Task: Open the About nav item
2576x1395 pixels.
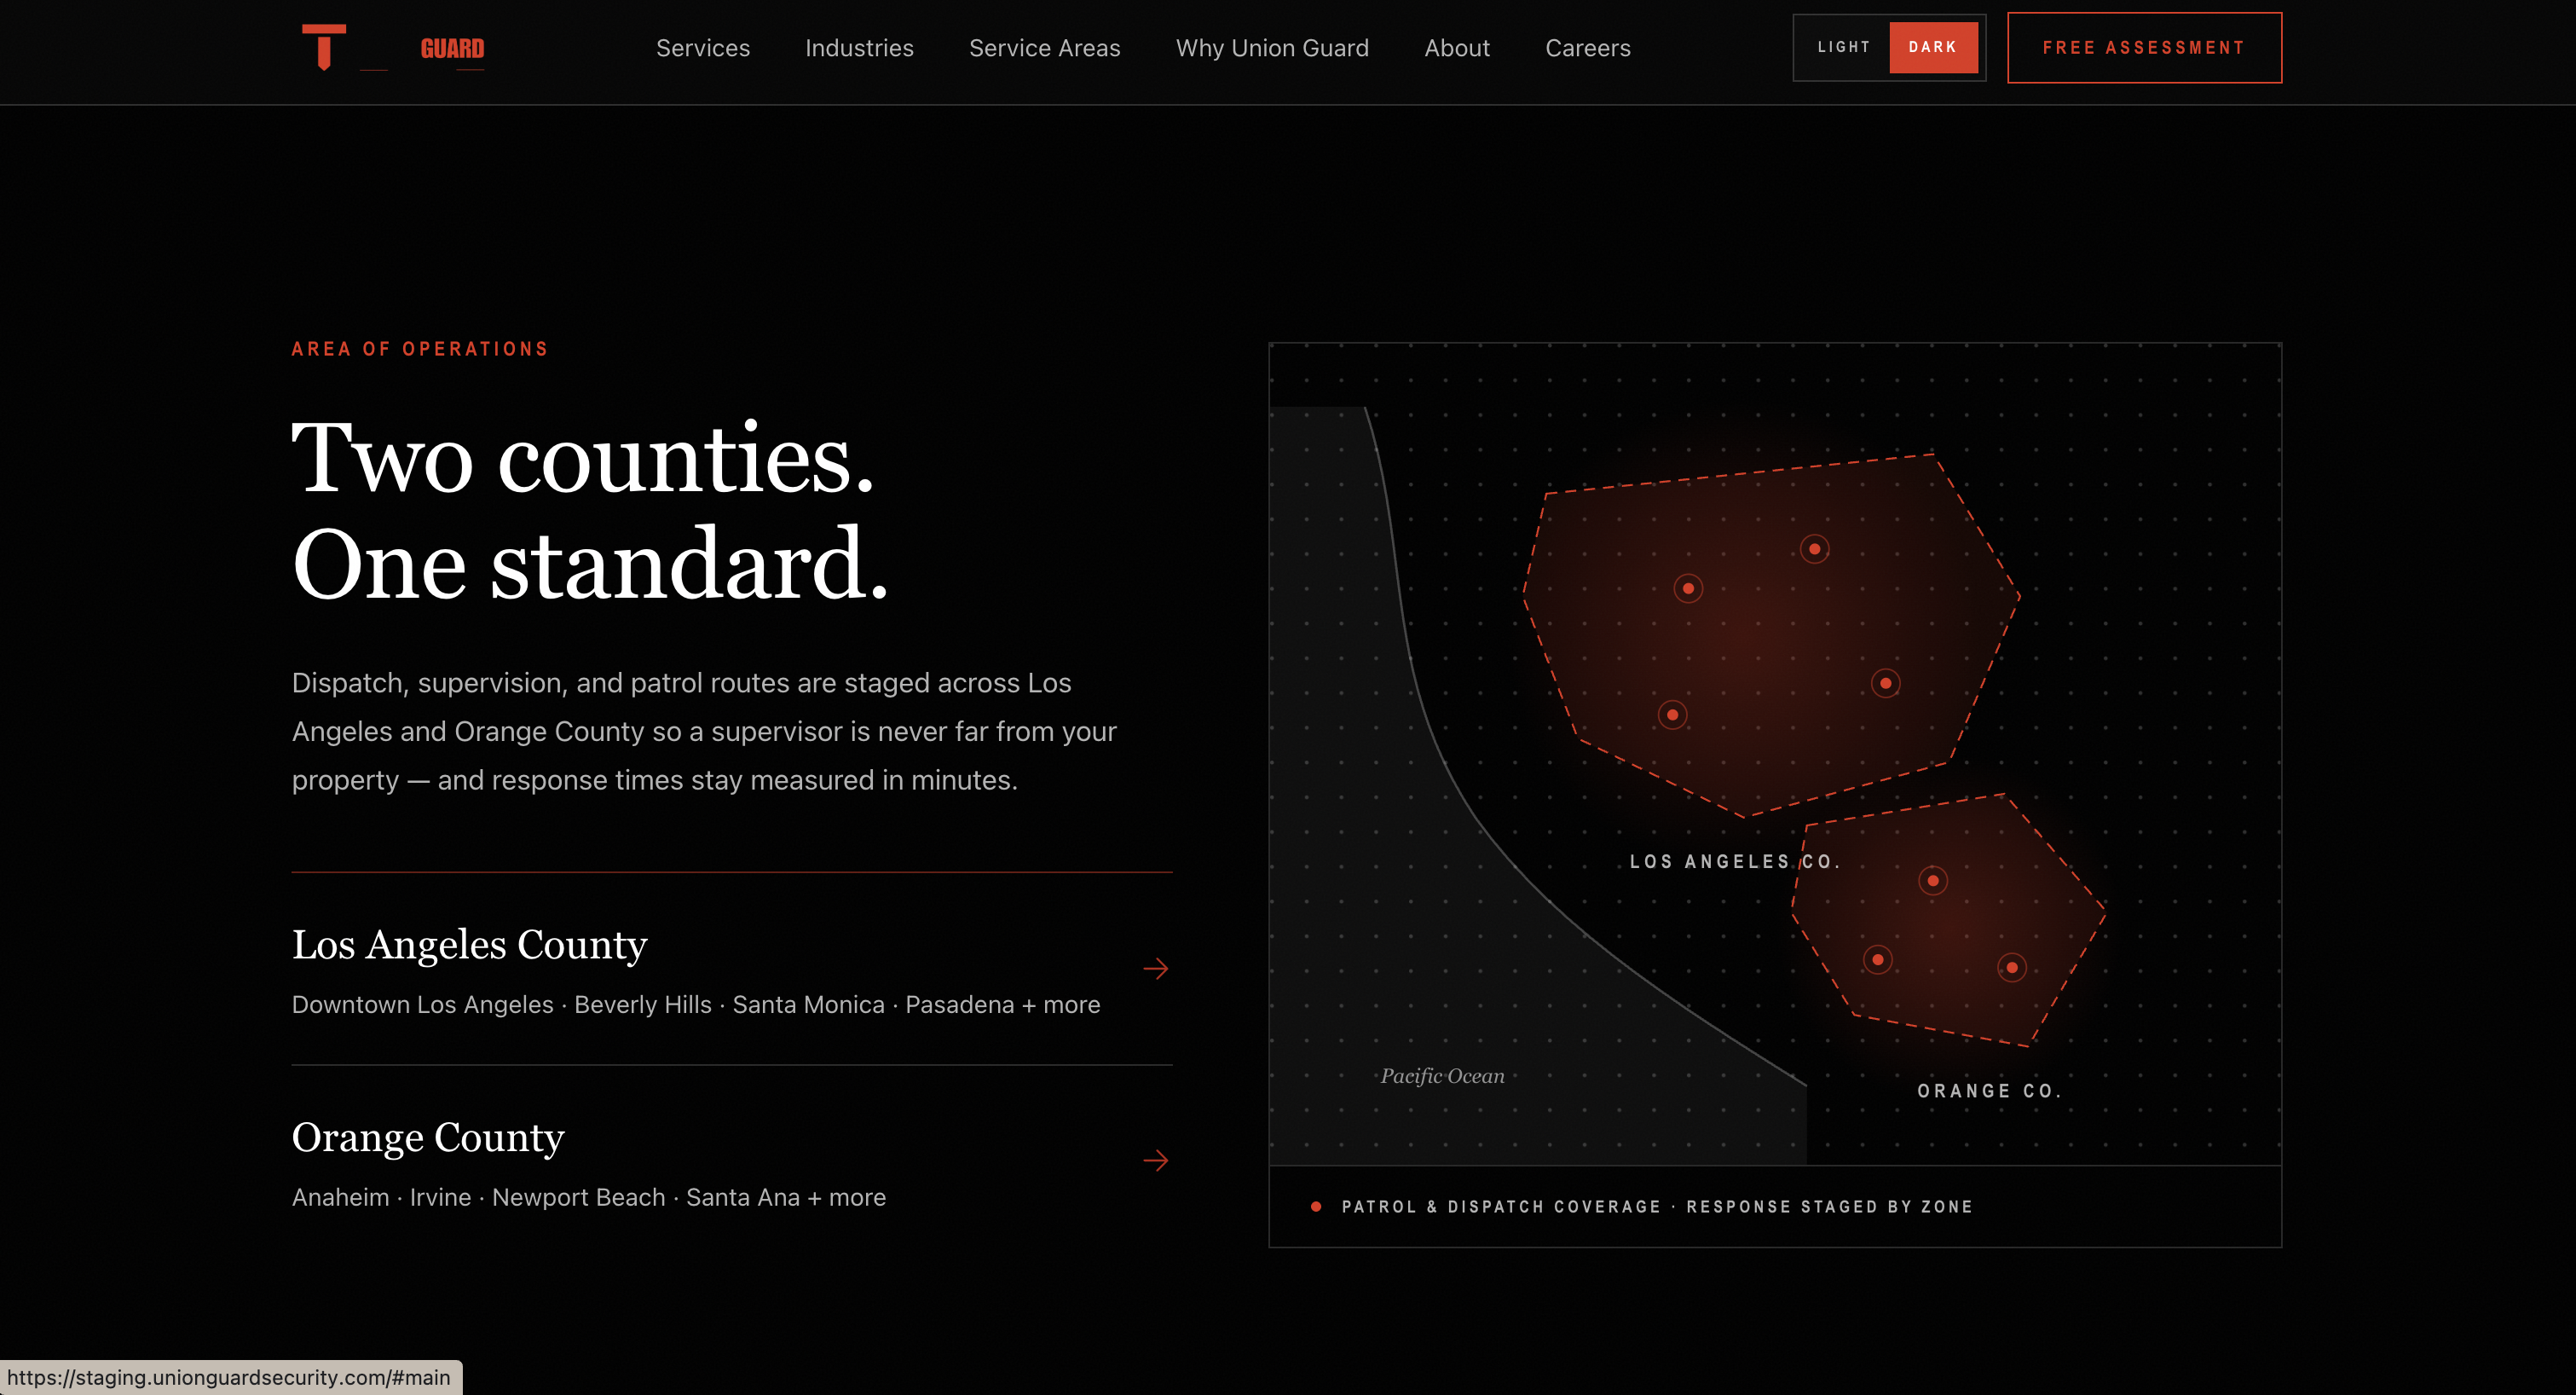Action: point(1457,48)
